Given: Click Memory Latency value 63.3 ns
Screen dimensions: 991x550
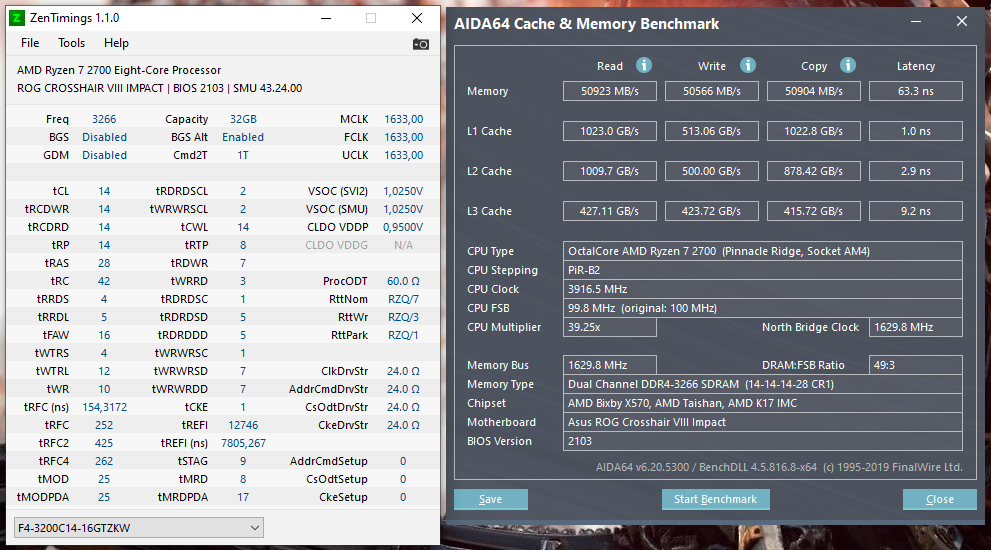Looking at the screenshot, I should (x=916, y=91).
